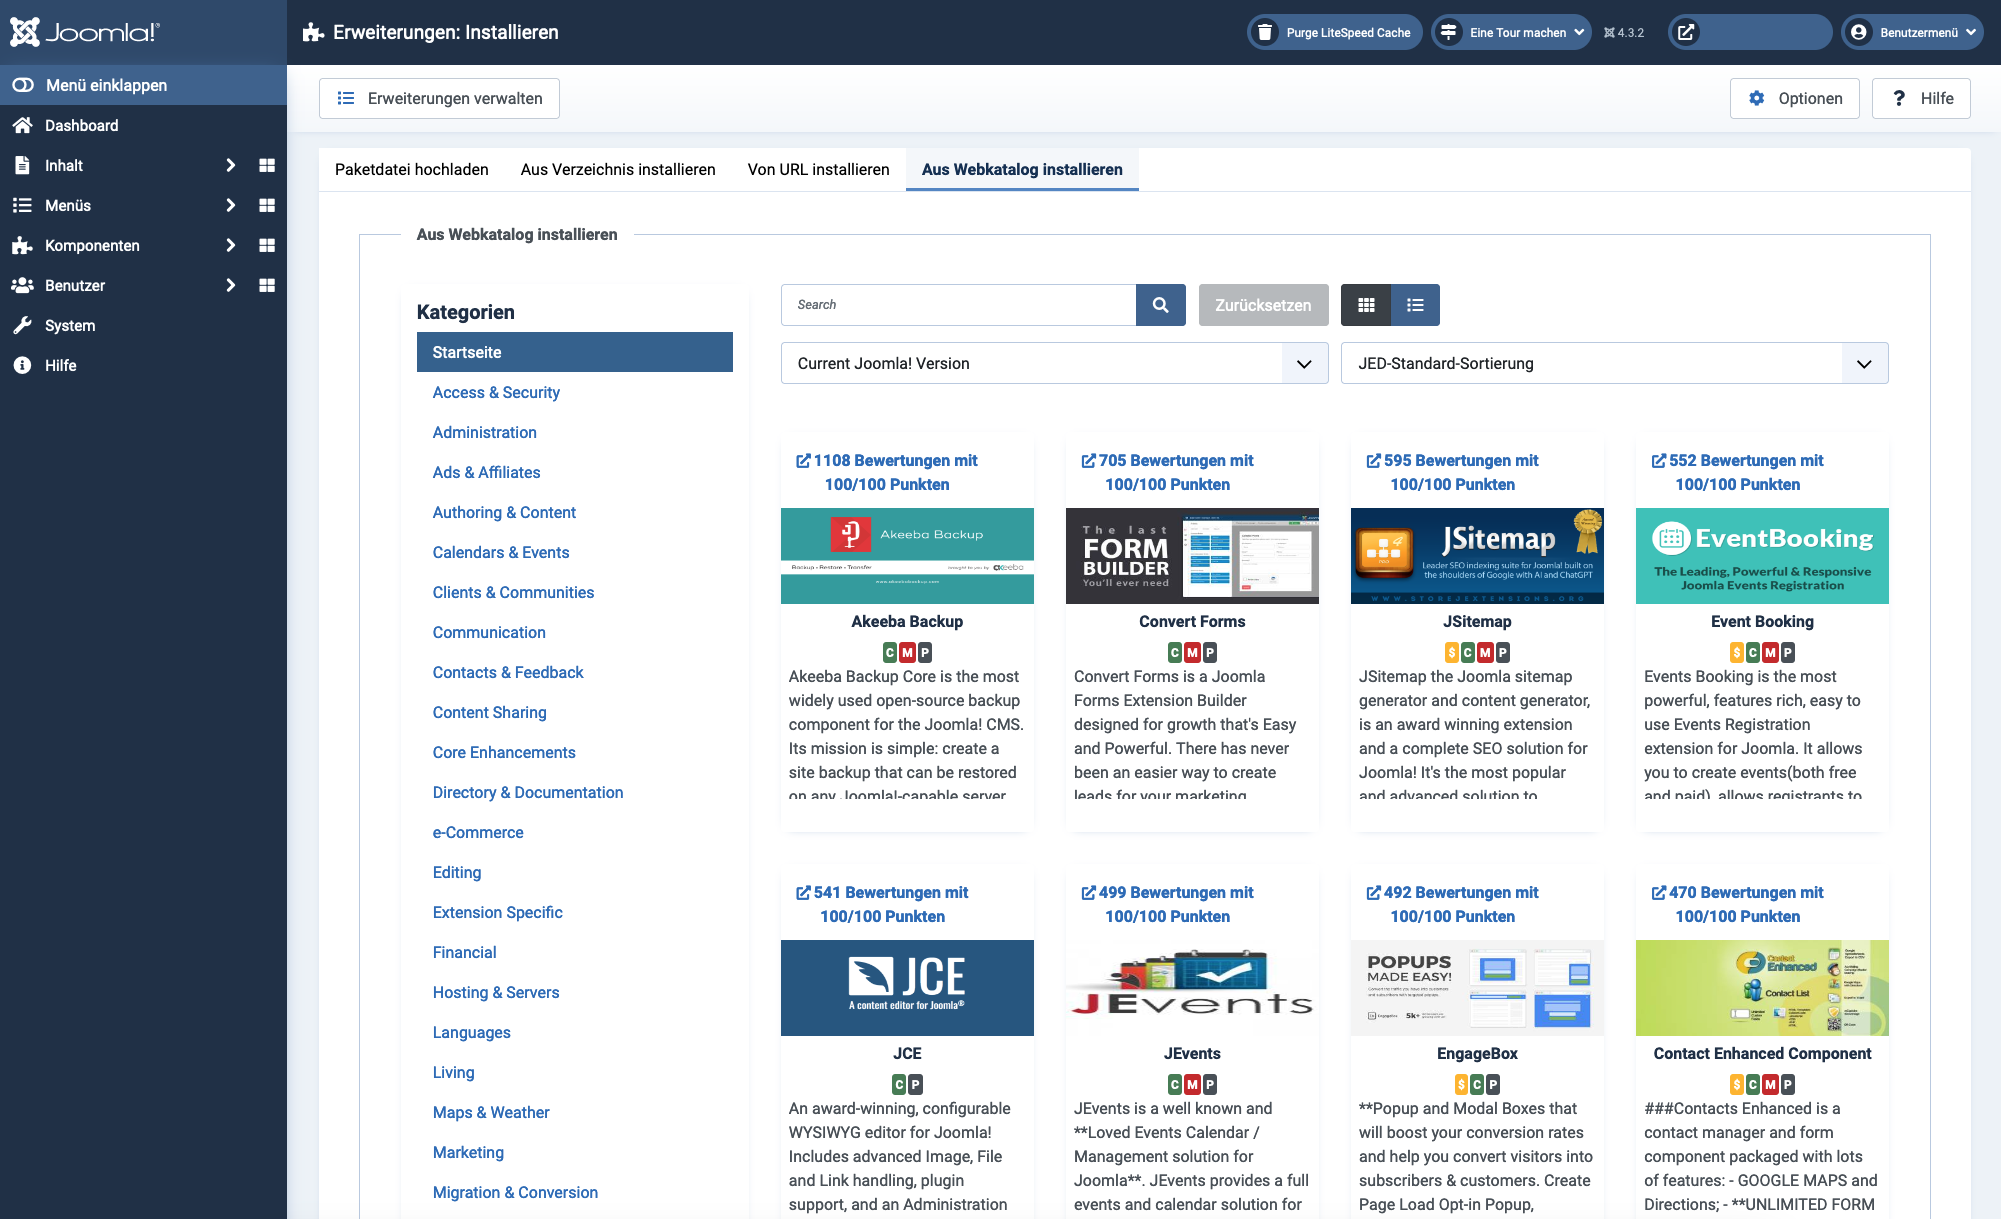The height and width of the screenshot is (1219, 2001).
Task: Select Aus Webkatalog installieren tab
Action: click(1022, 169)
